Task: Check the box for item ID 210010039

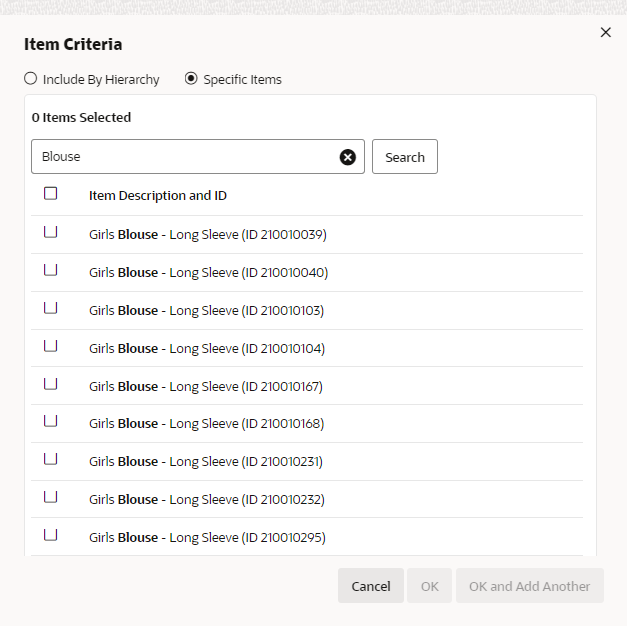Action: (50, 232)
